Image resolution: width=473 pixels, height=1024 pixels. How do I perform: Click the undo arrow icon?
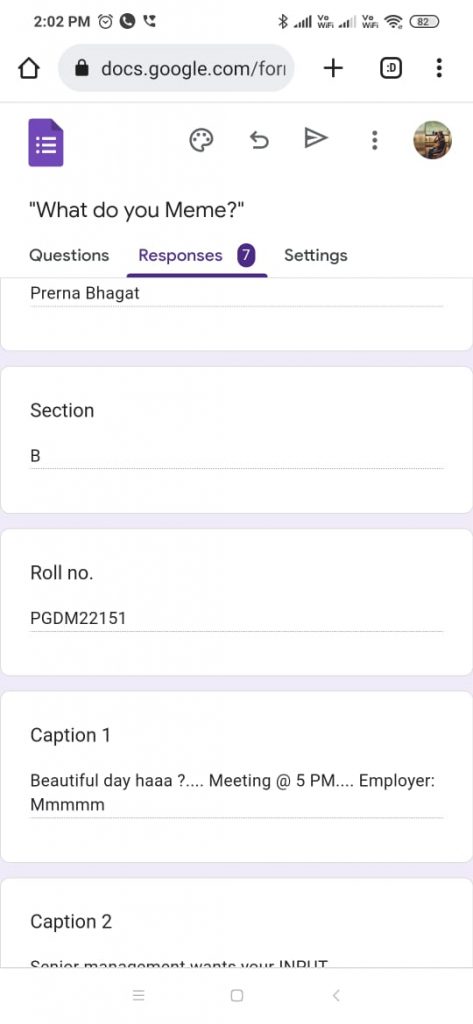point(259,140)
